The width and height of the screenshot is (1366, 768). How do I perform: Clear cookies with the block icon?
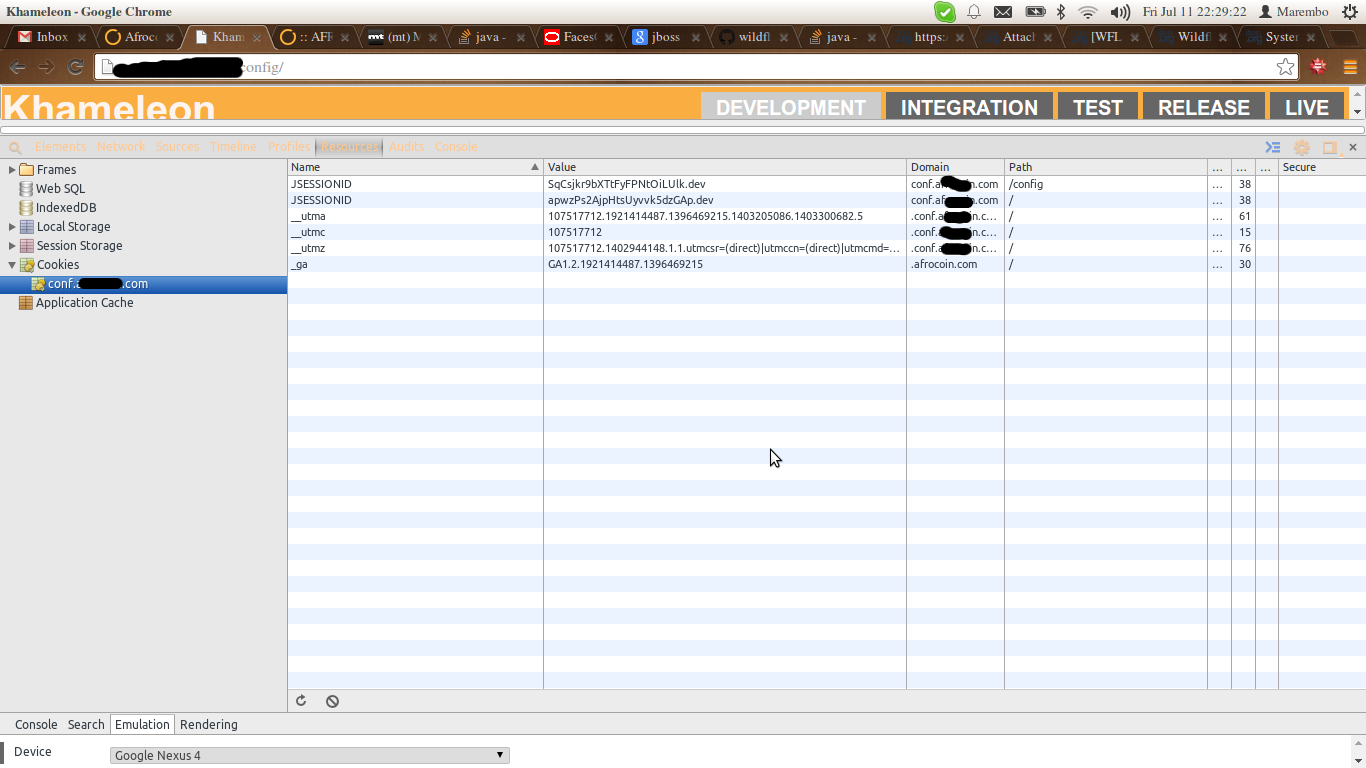[x=332, y=701]
